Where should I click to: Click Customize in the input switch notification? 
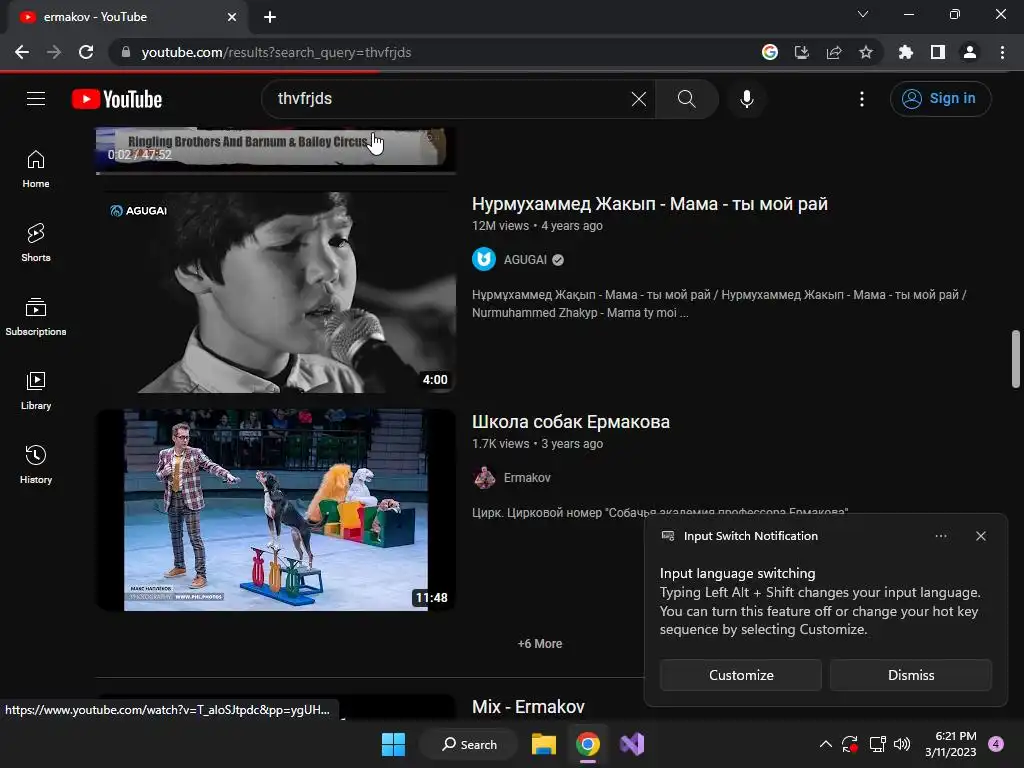click(741, 675)
